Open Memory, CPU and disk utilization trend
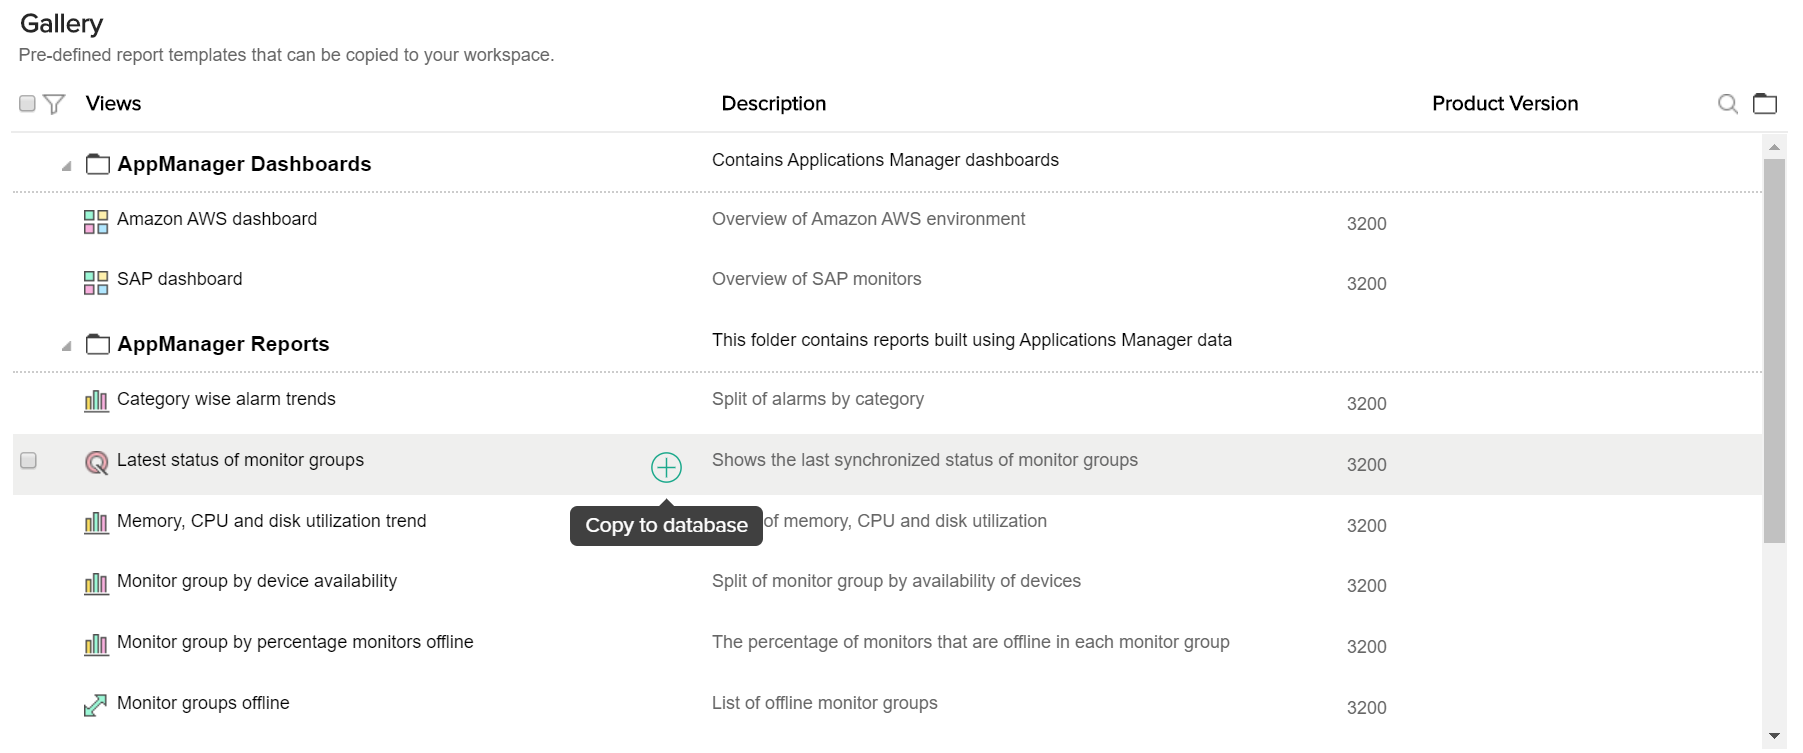 click(x=271, y=521)
